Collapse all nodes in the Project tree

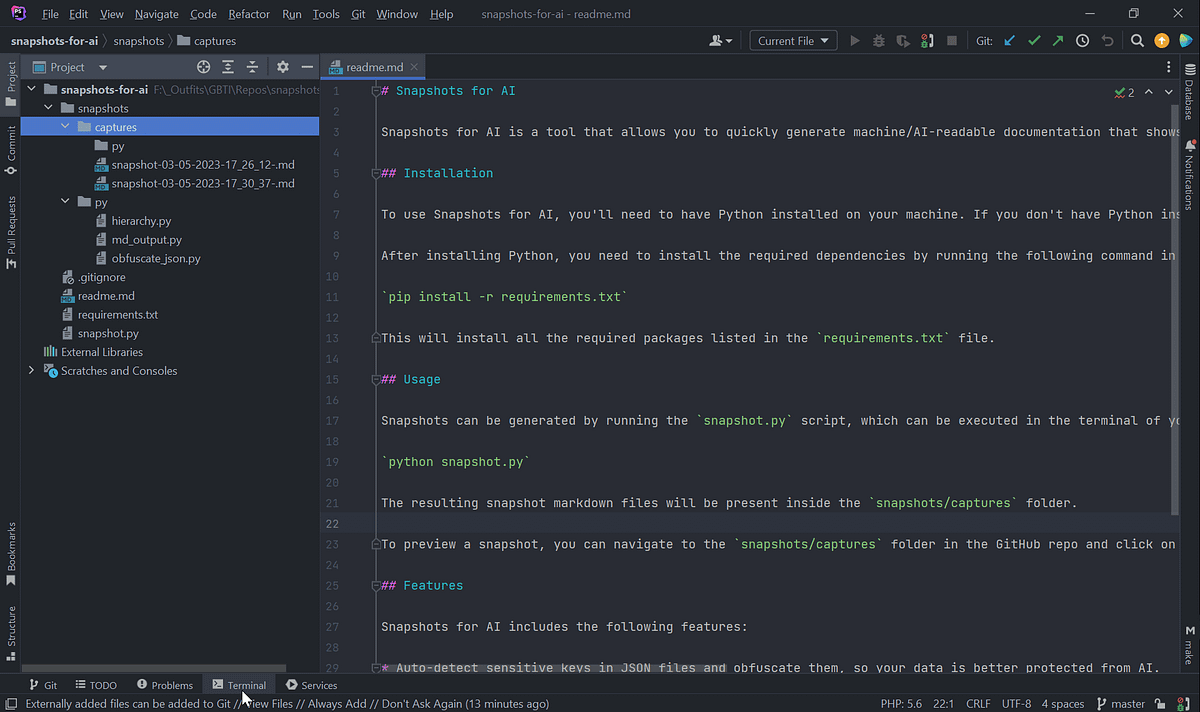point(251,66)
